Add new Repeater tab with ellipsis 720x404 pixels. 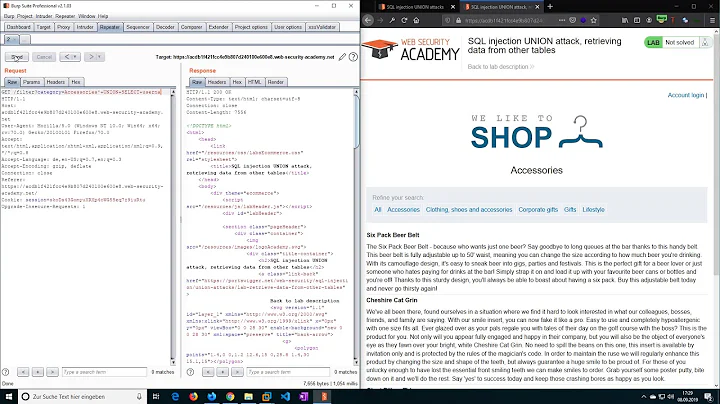coord(25,39)
